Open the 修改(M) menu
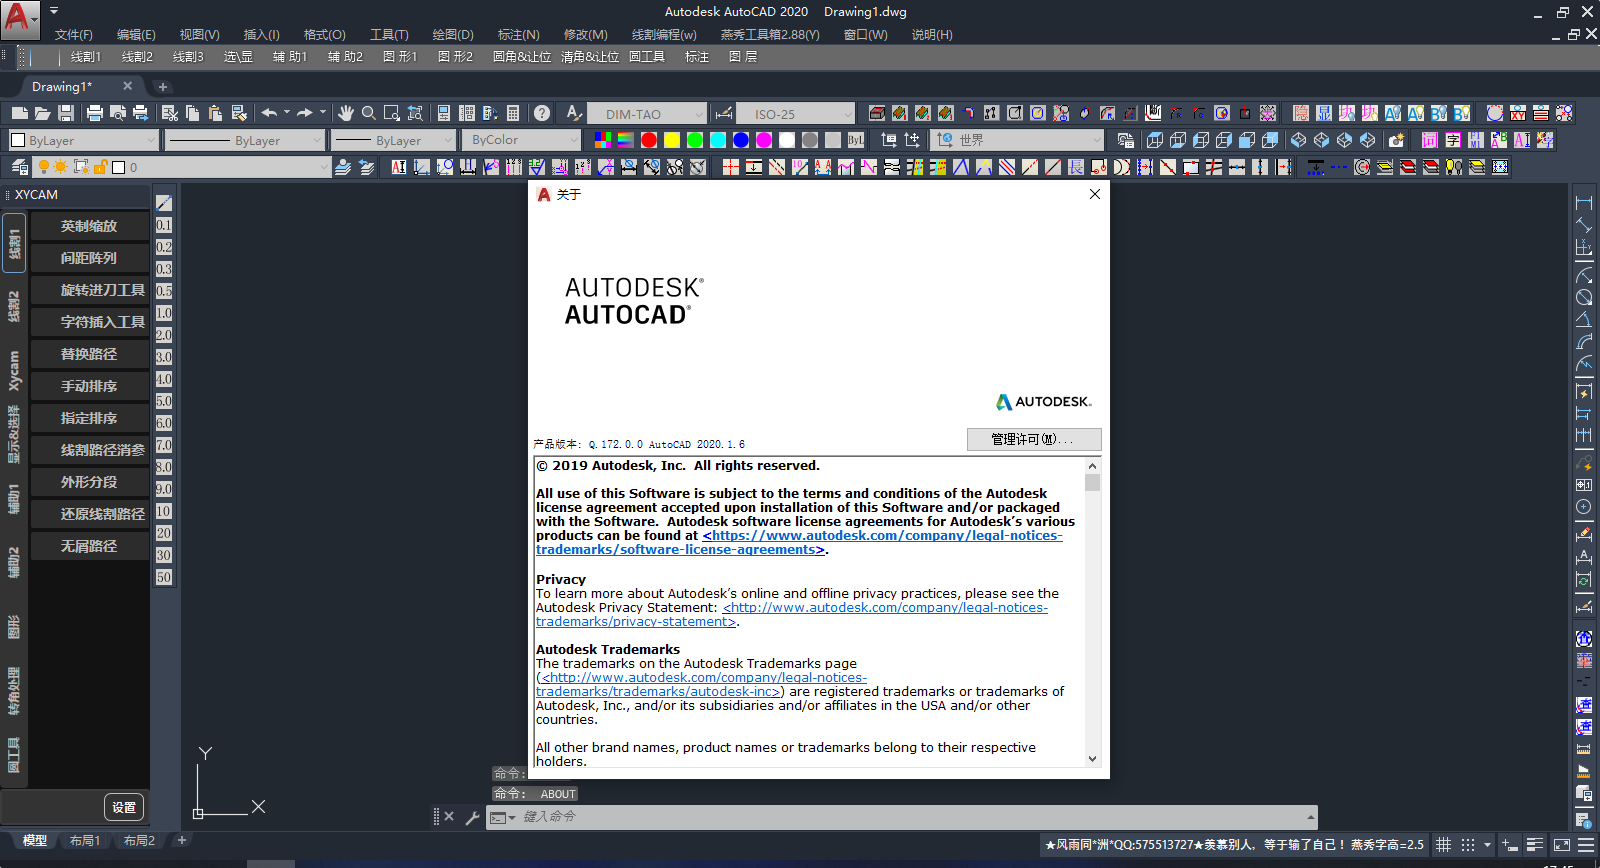 pos(585,35)
